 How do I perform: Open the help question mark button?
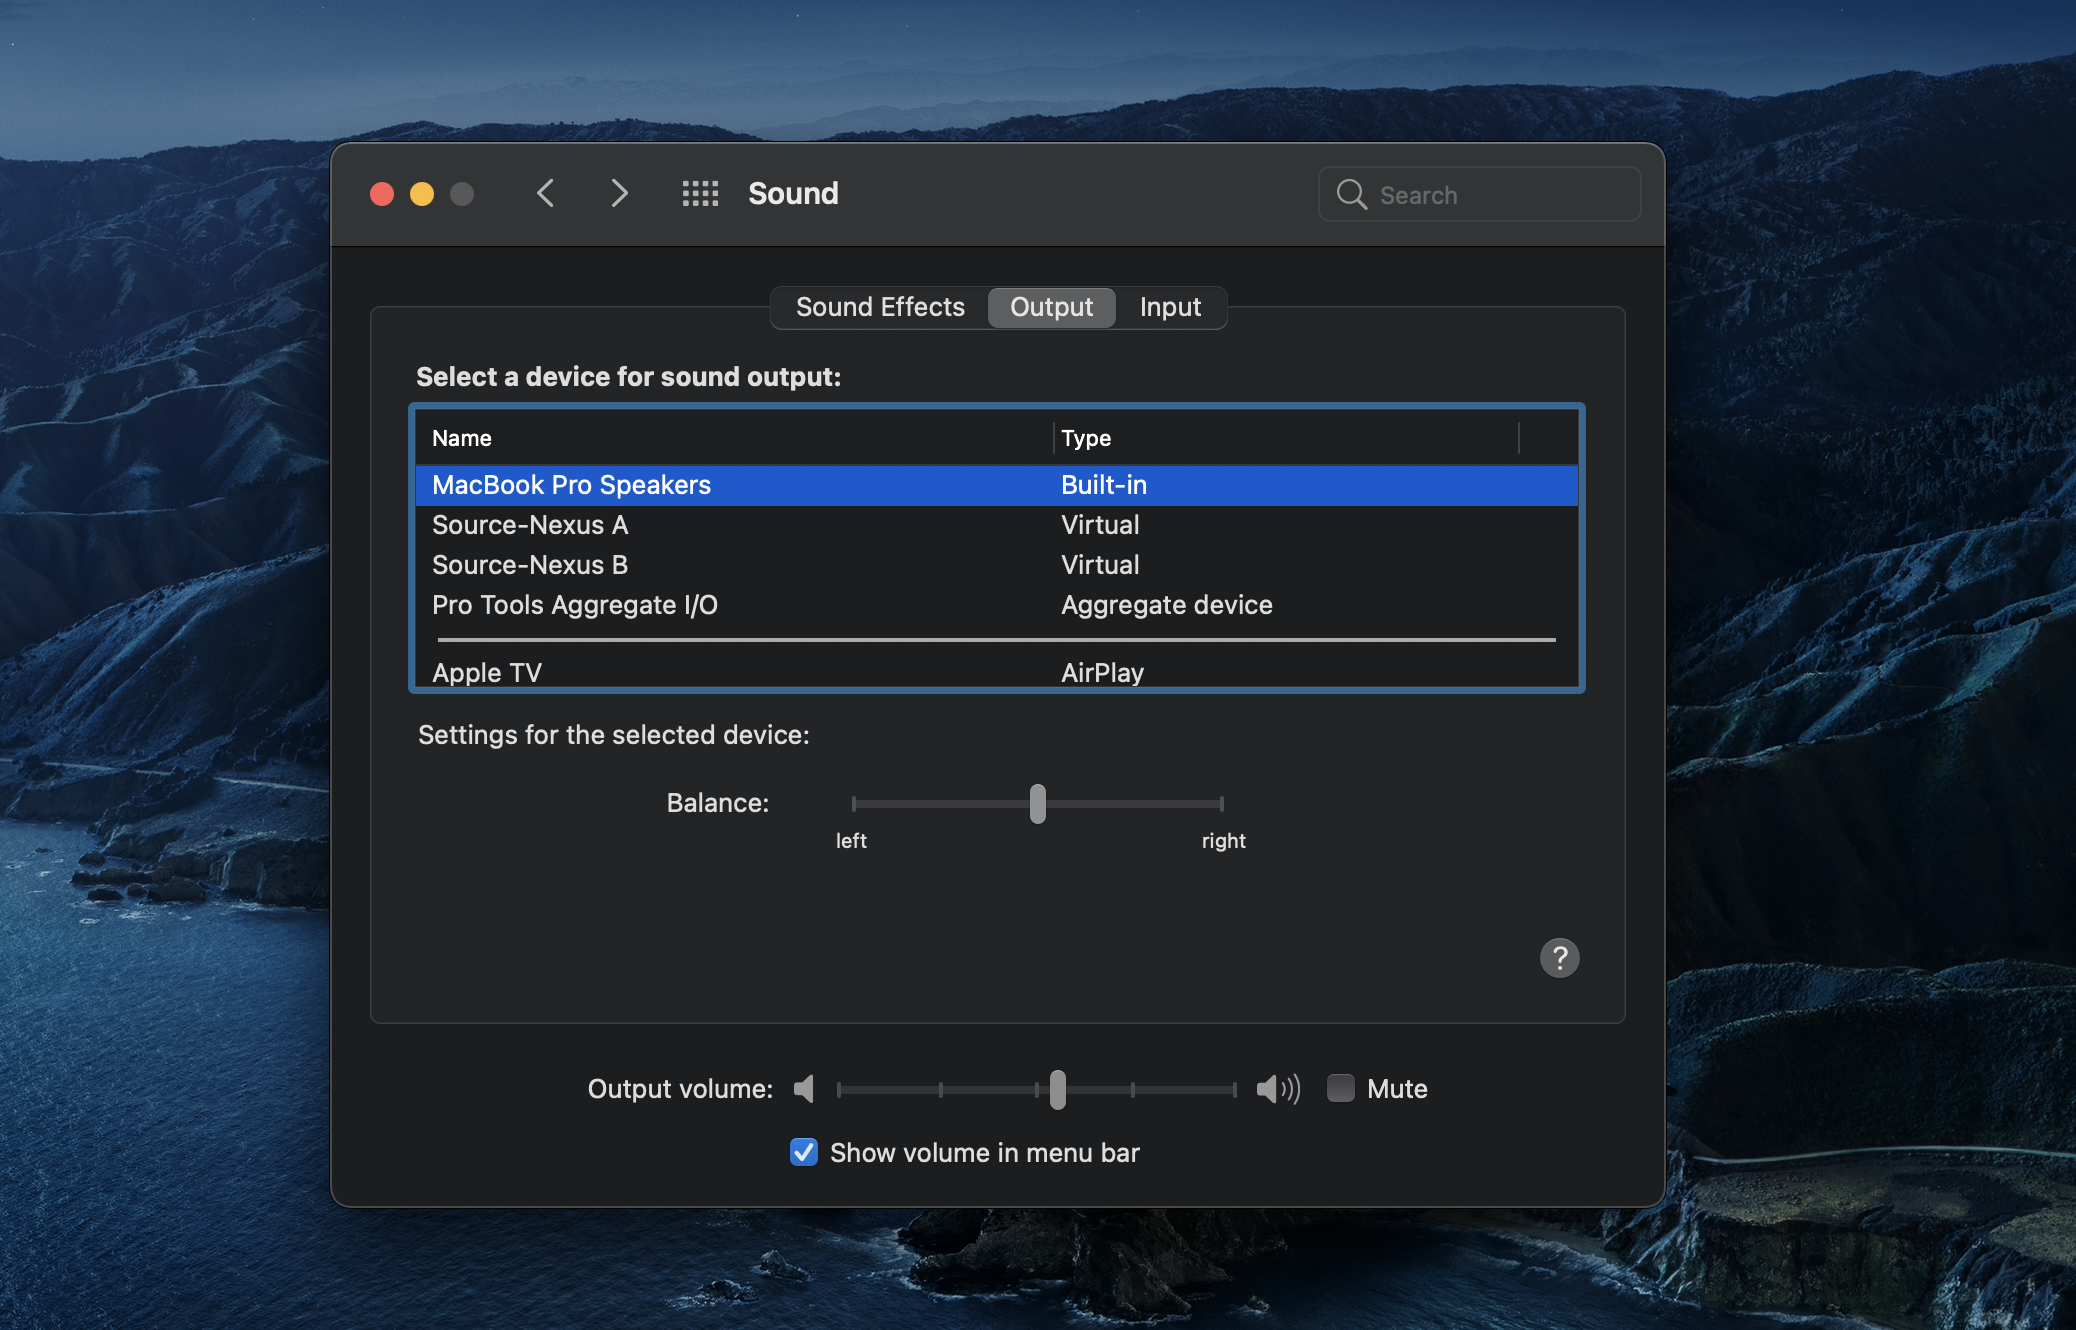coord(1559,957)
